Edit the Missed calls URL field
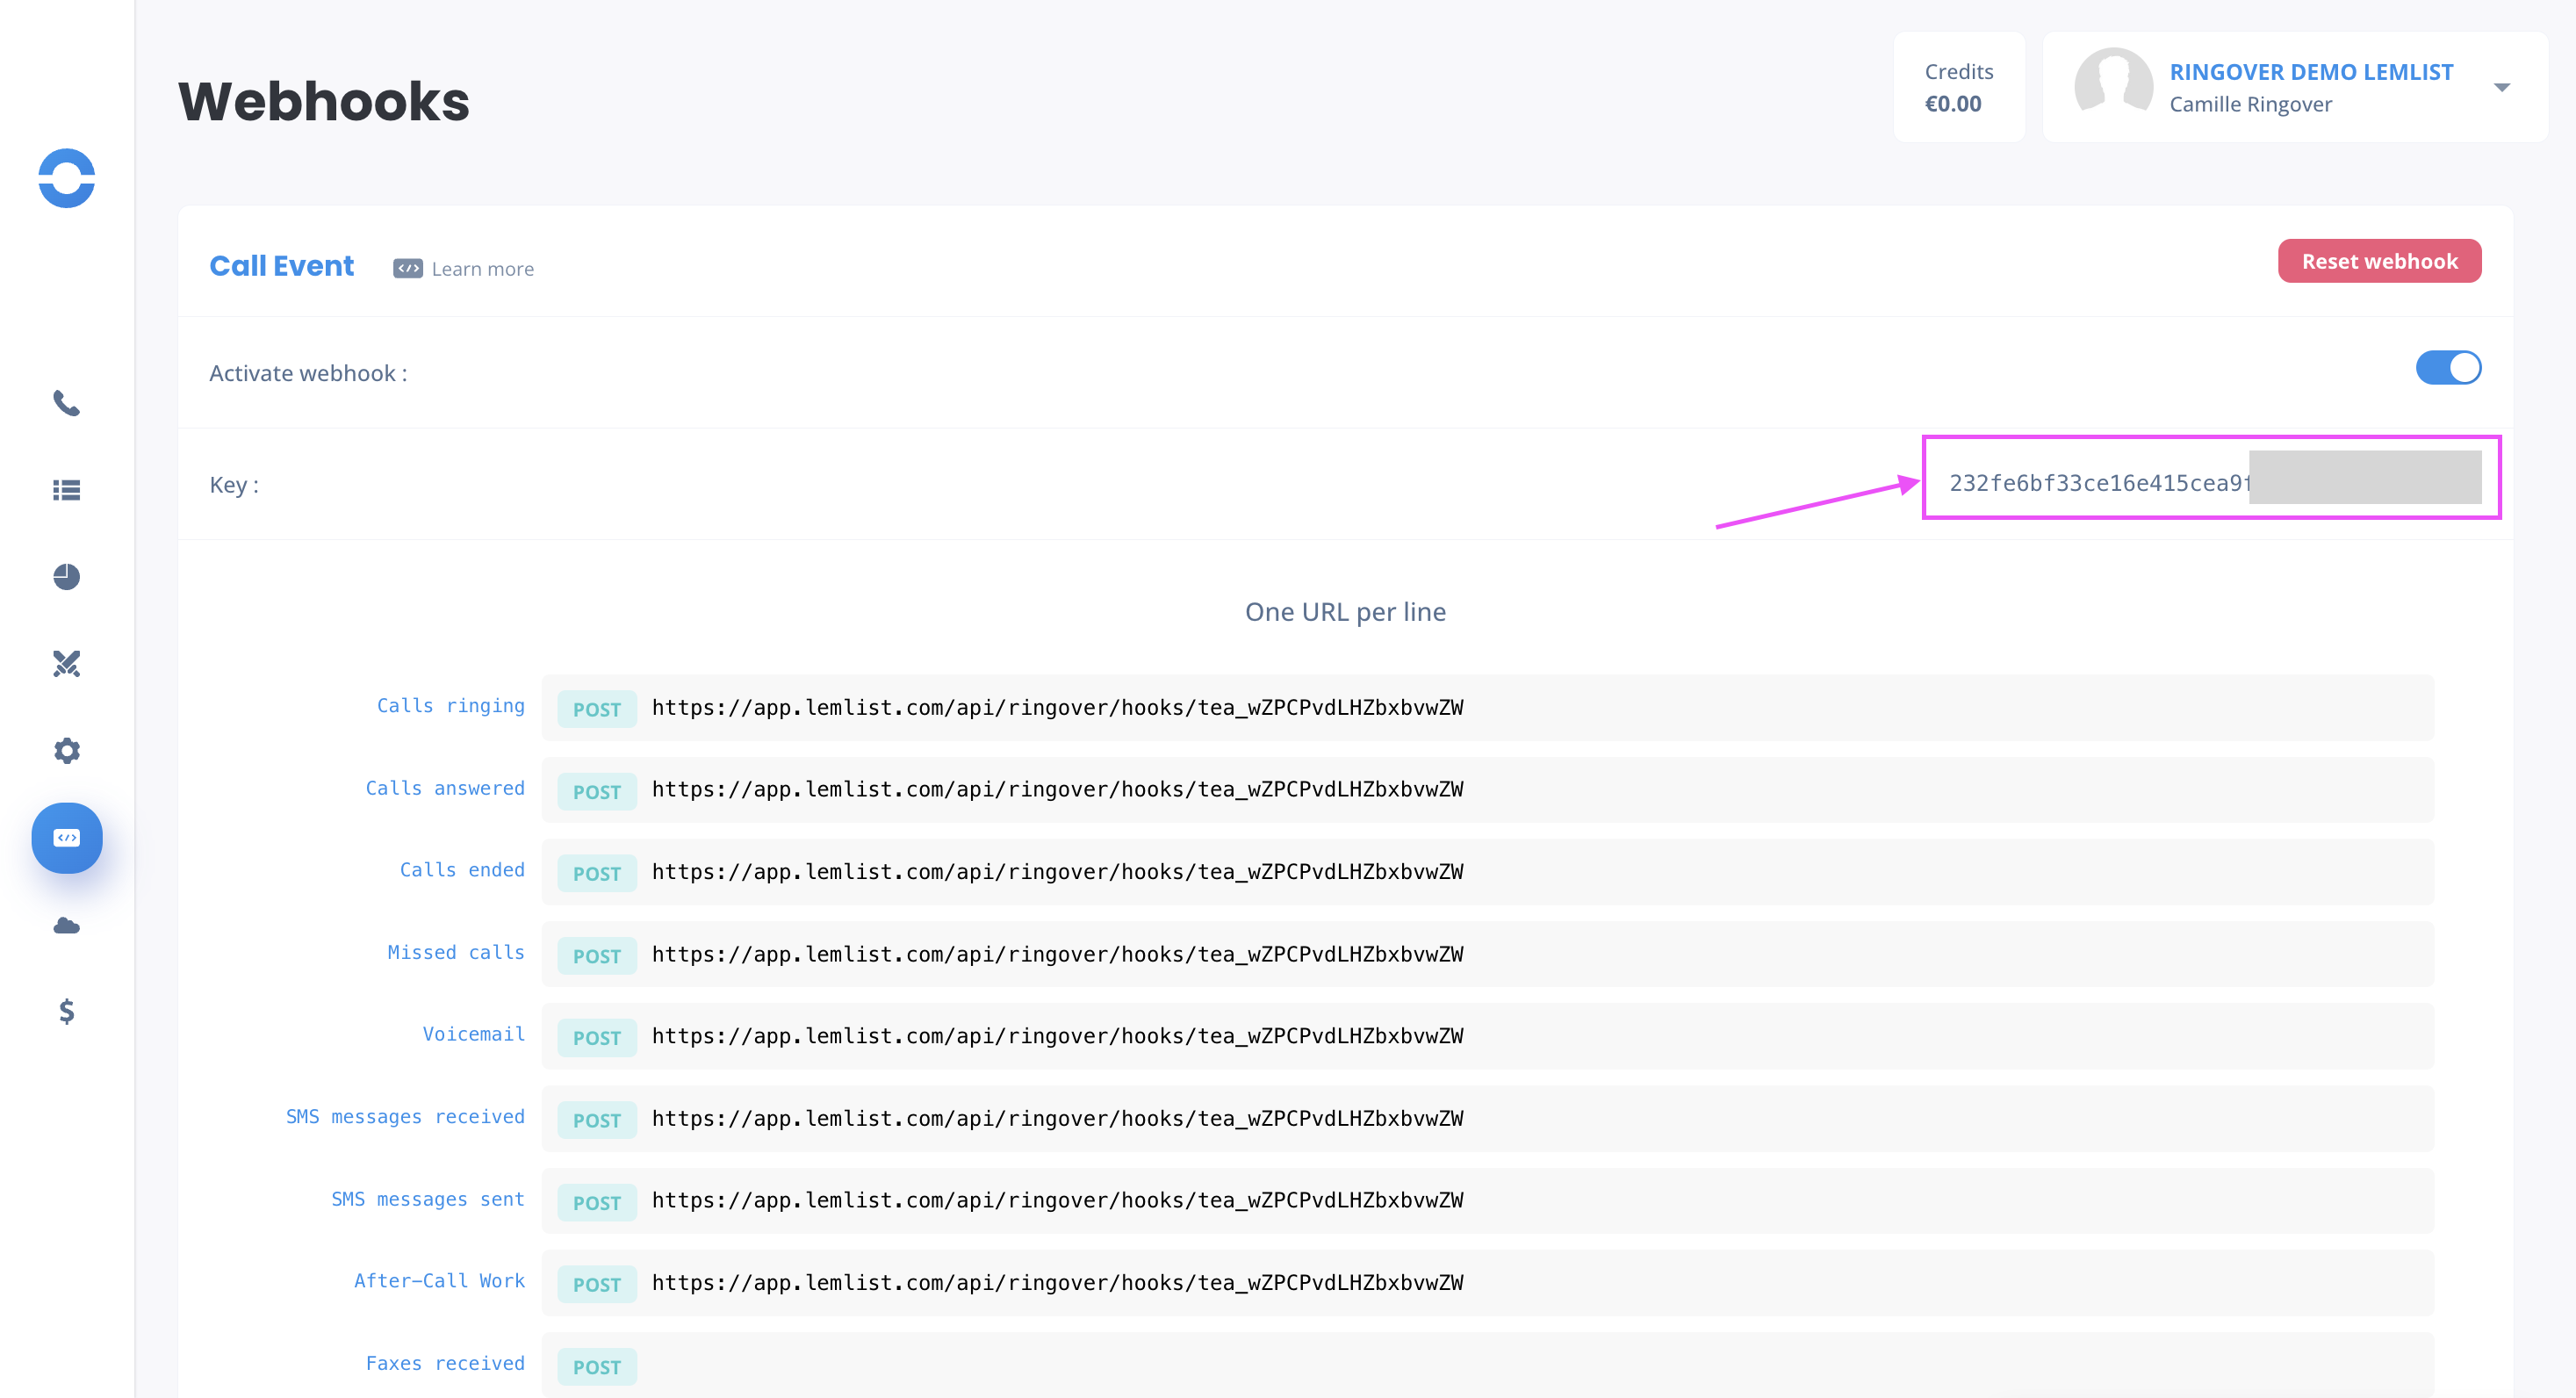The image size is (2576, 1398). pyautogui.click(x=1487, y=954)
